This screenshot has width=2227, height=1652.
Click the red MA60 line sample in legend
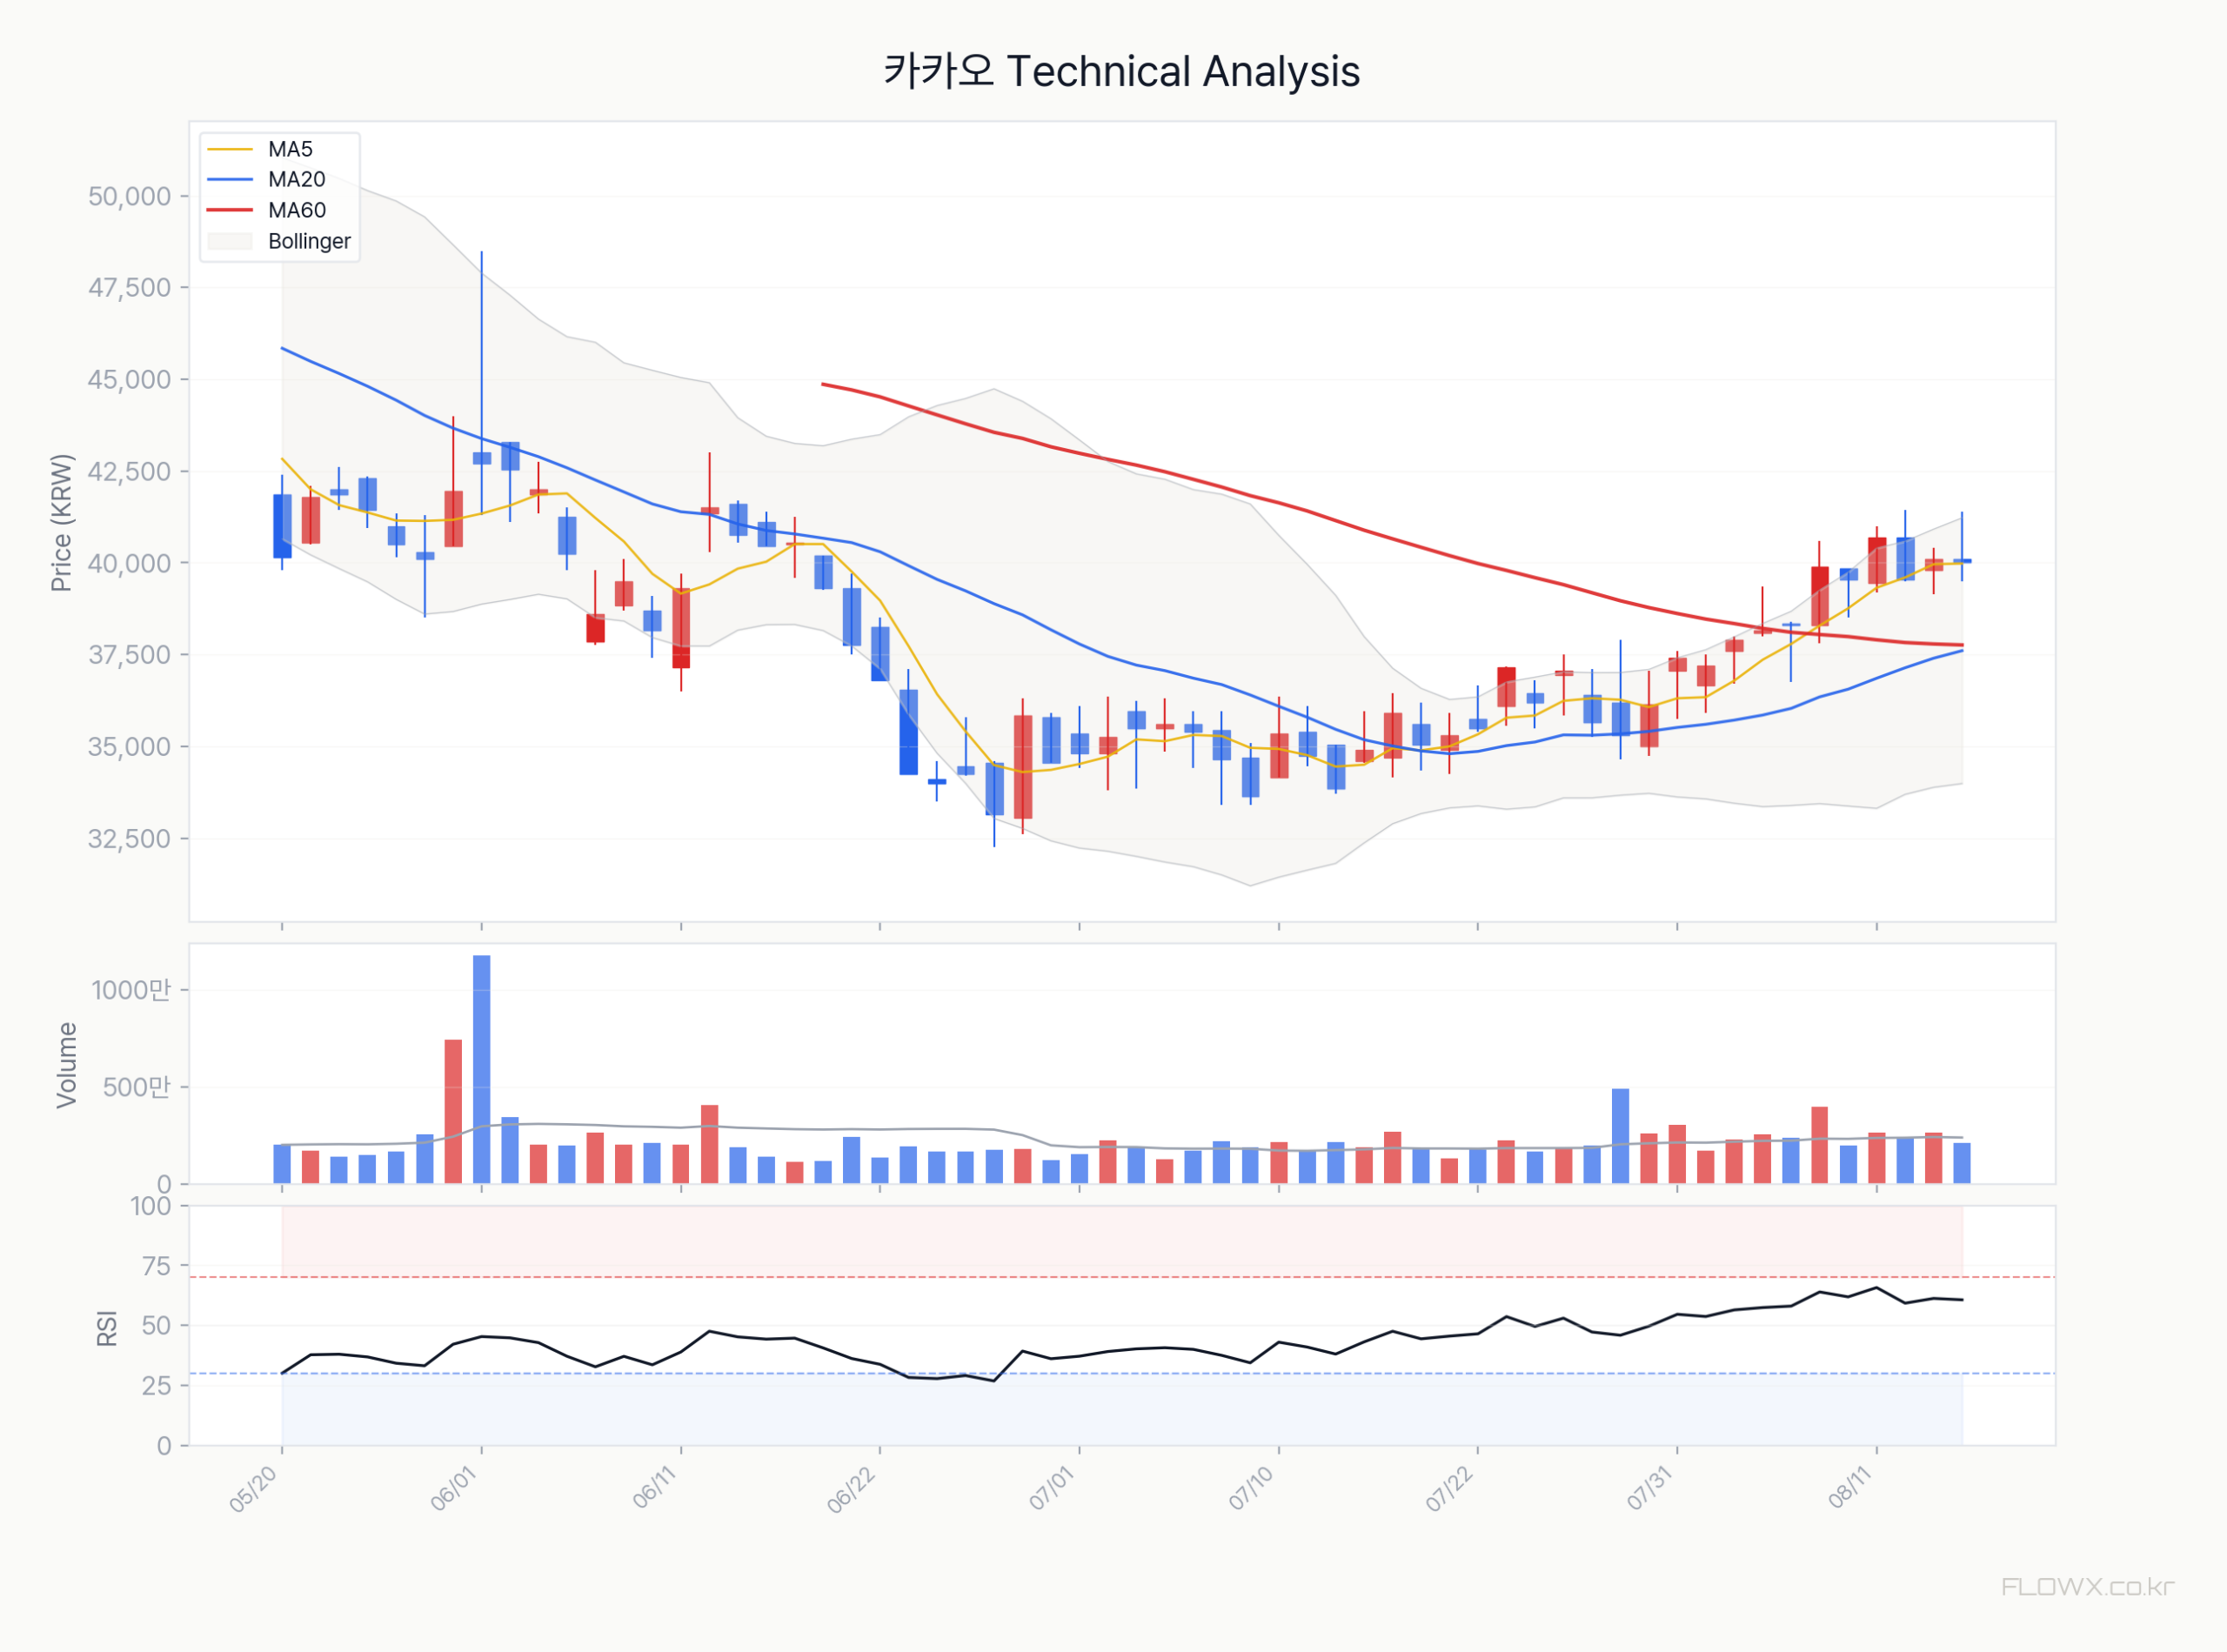click(229, 210)
